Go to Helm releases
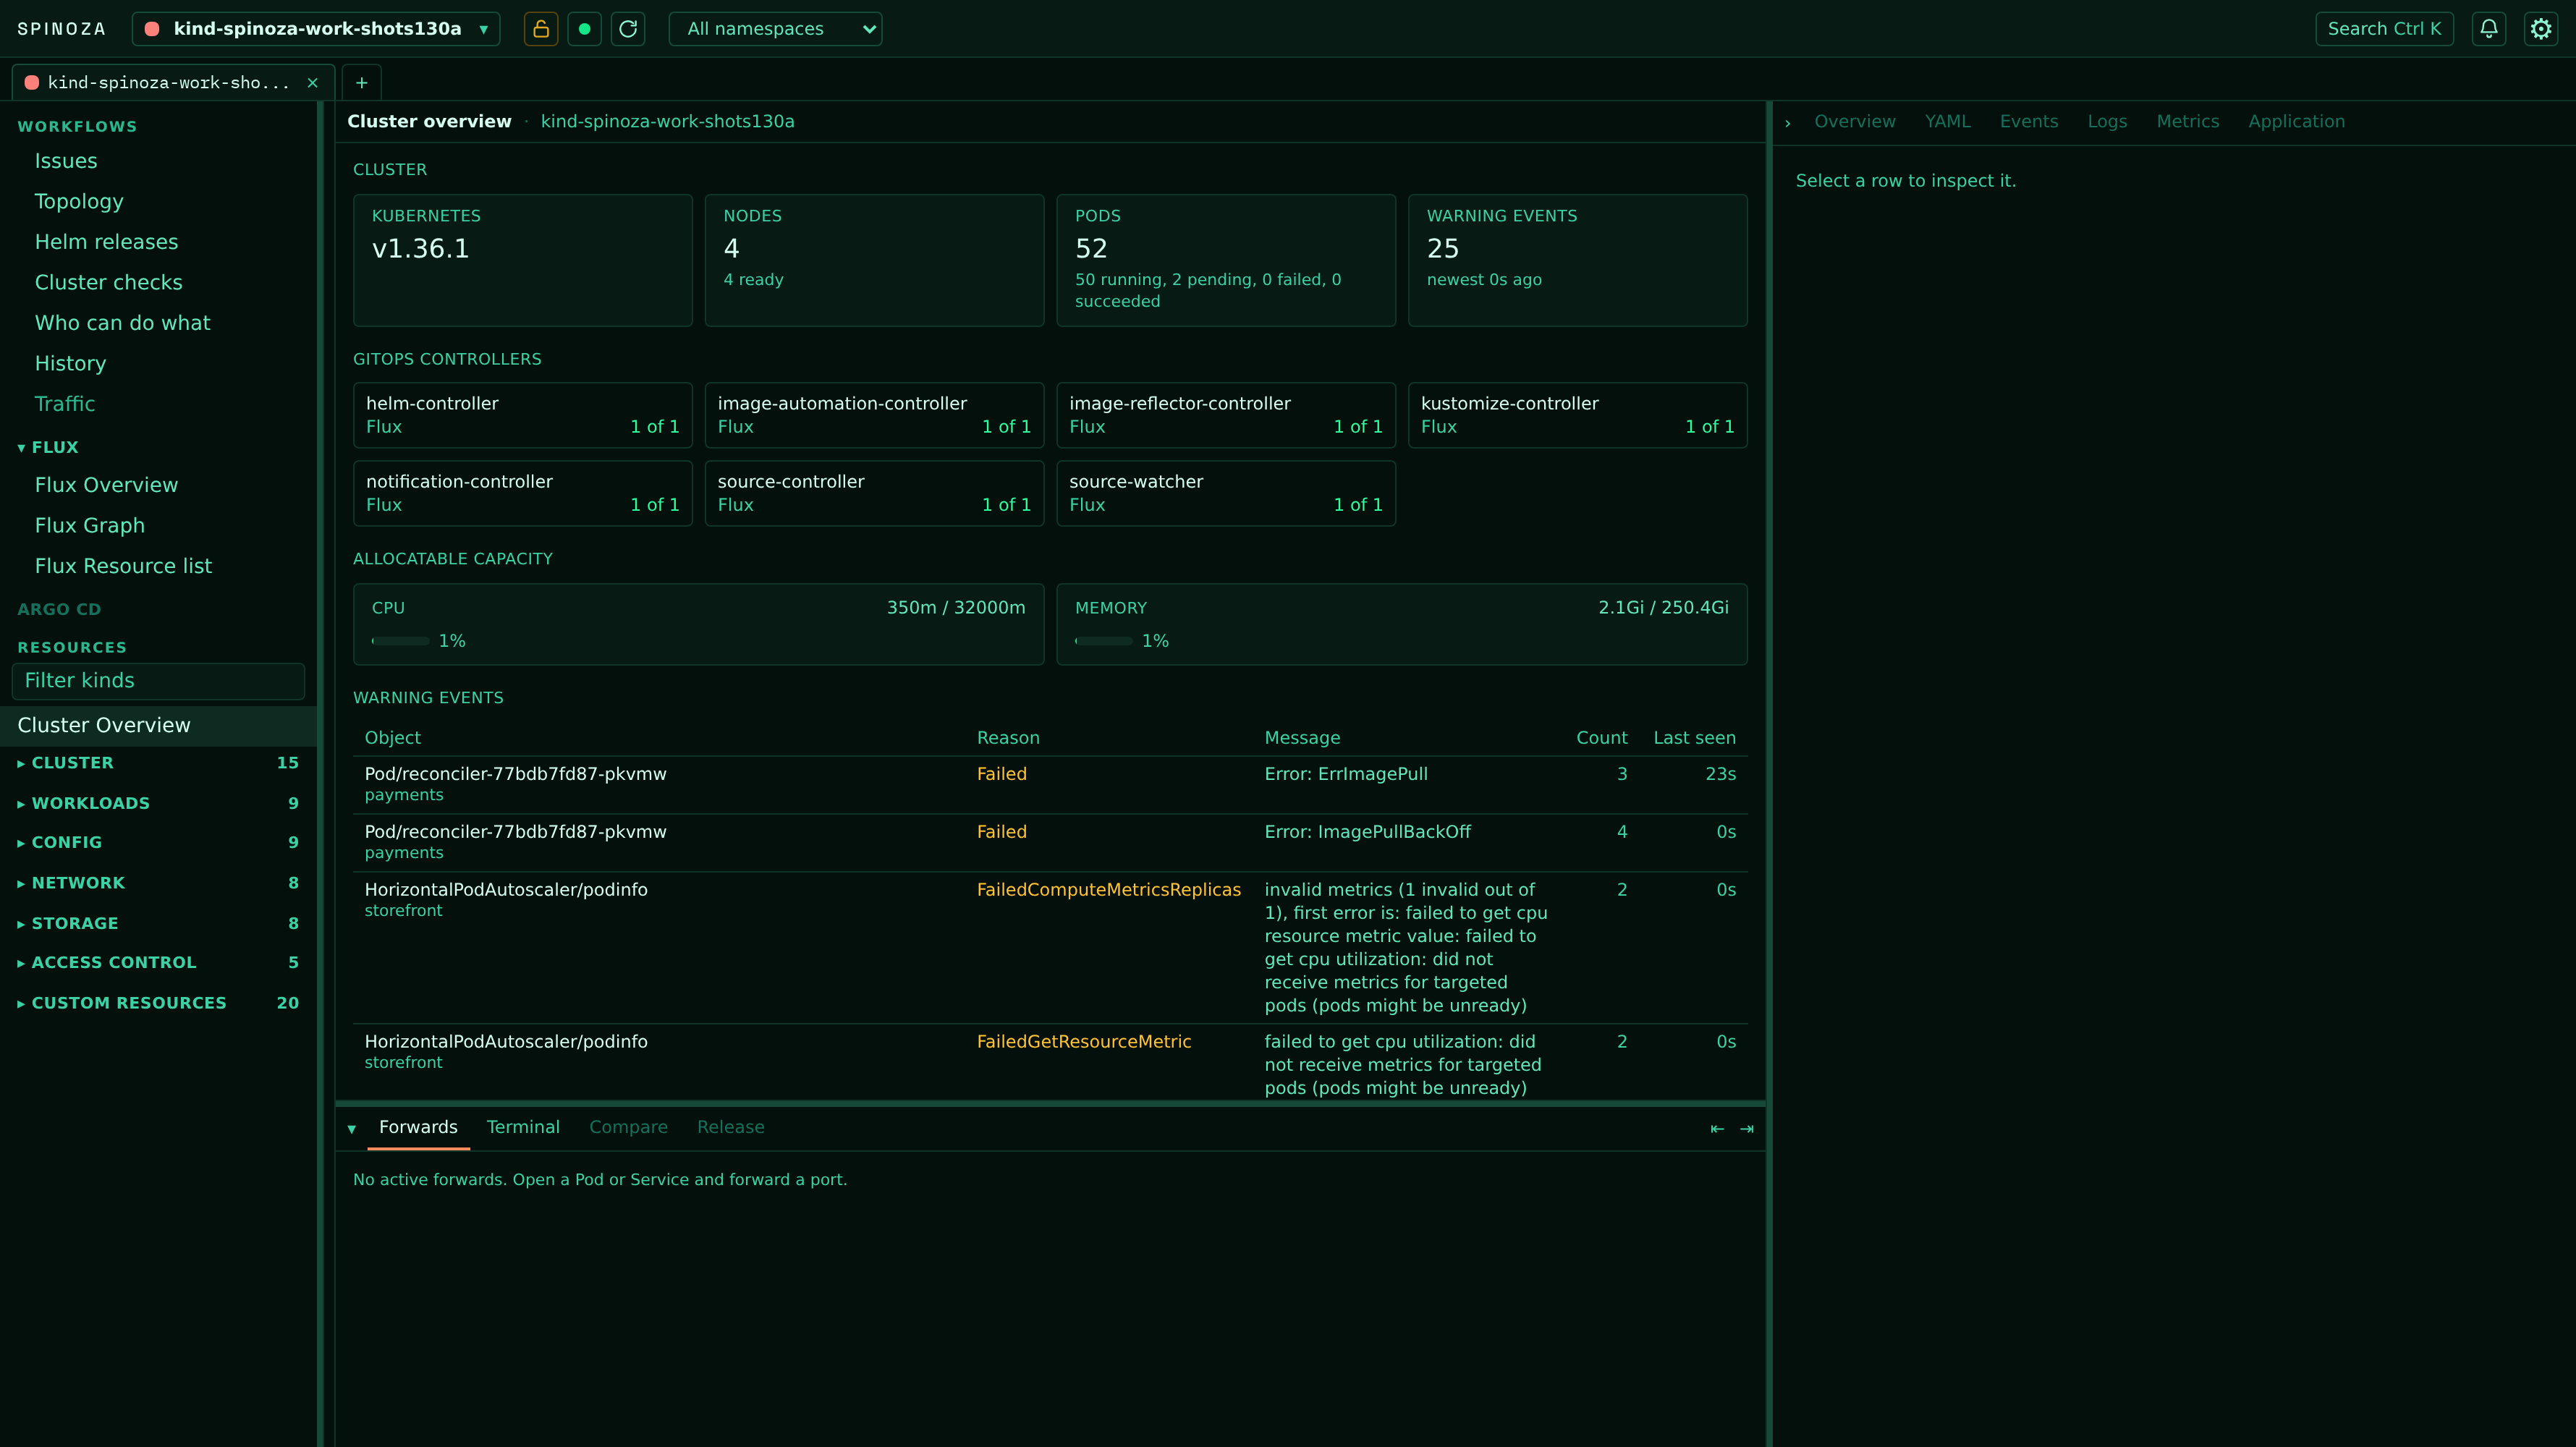 (106, 242)
